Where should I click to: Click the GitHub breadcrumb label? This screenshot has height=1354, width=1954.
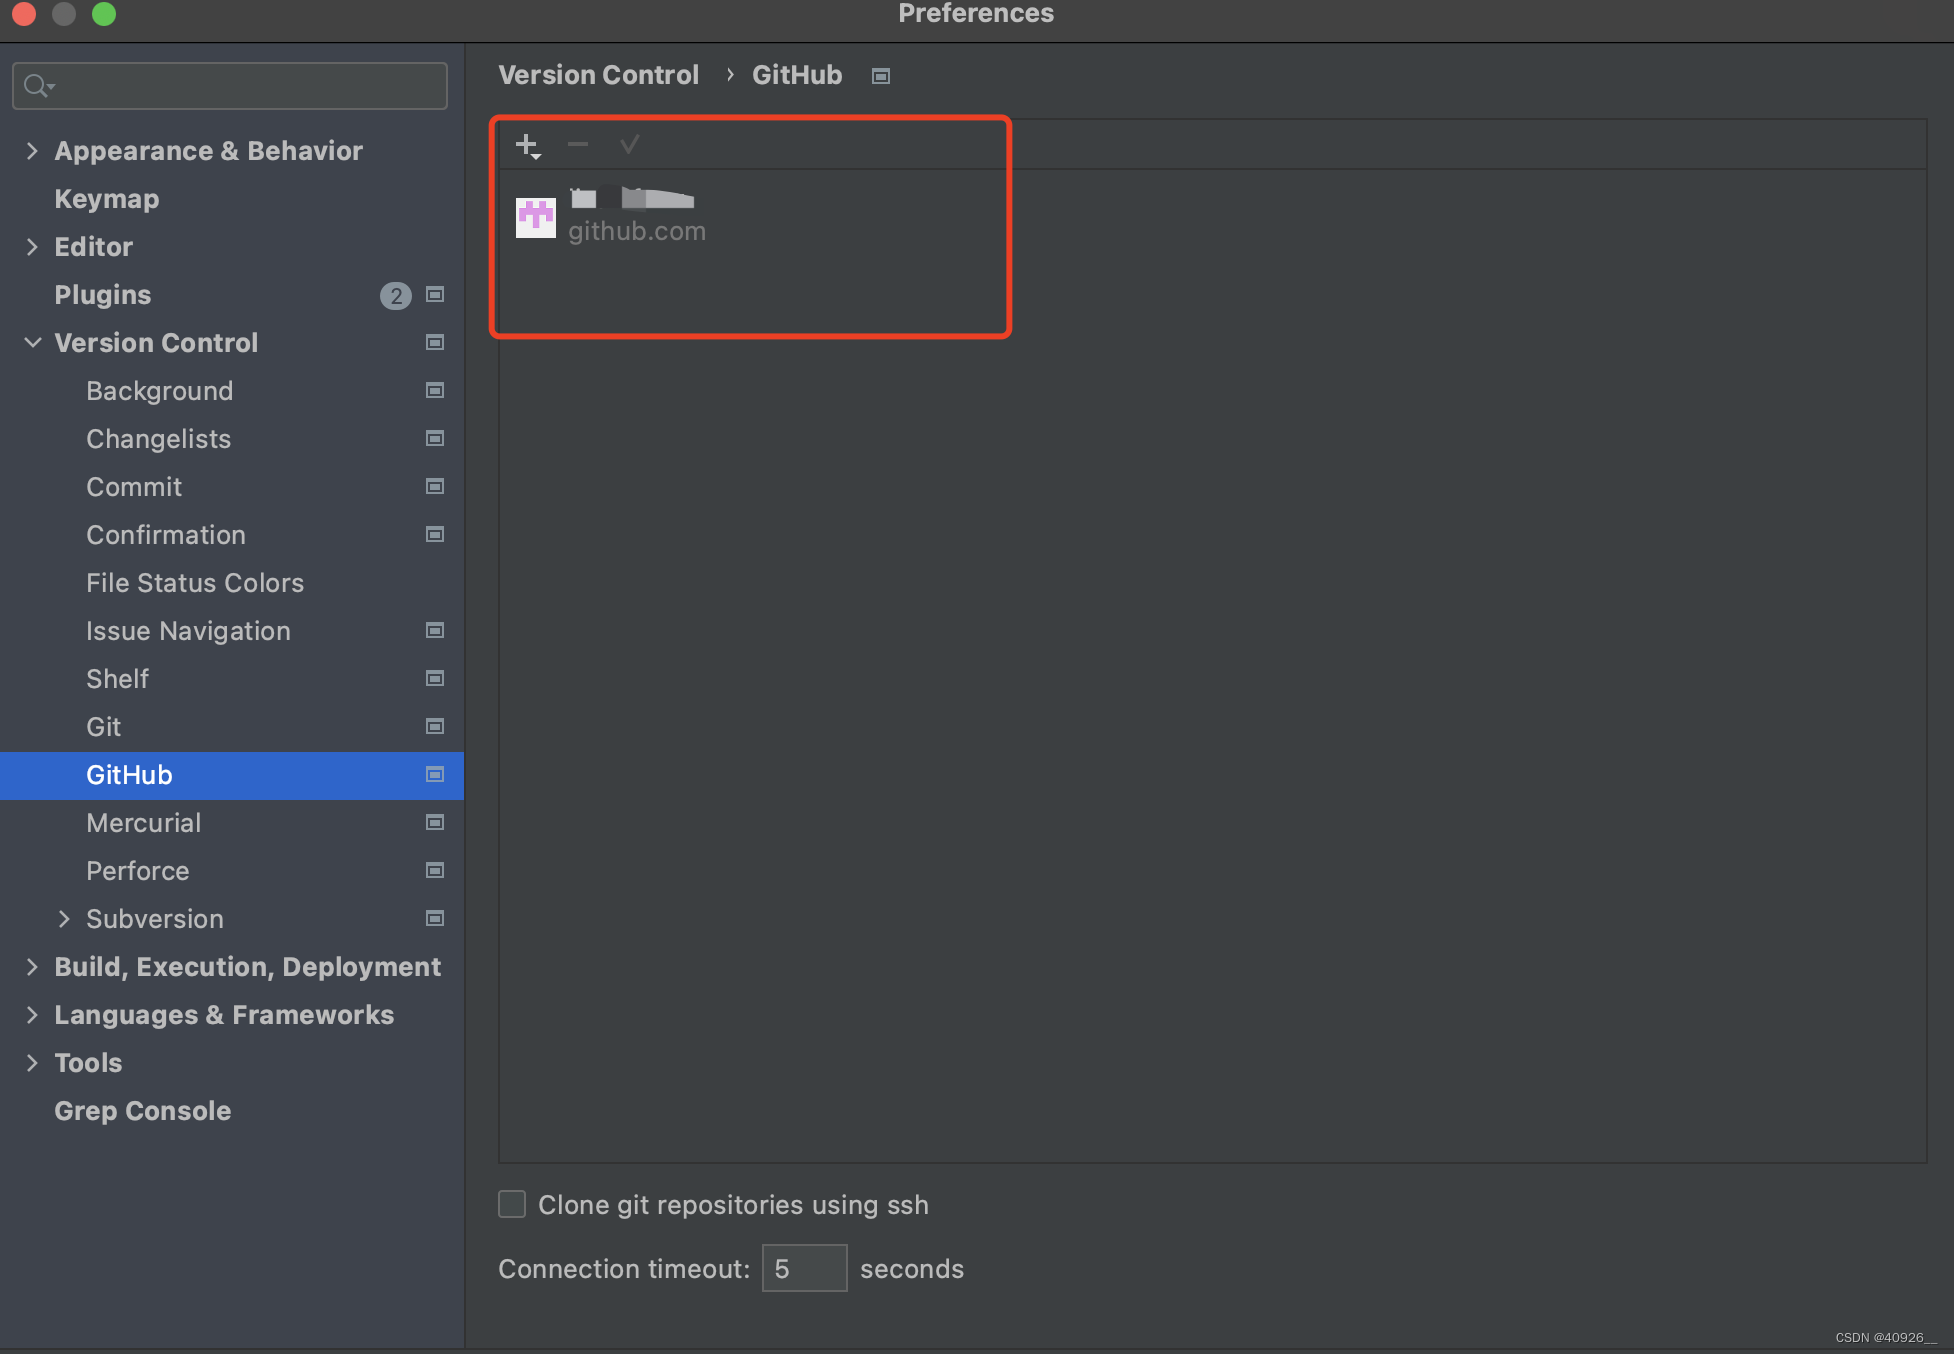click(797, 75)
